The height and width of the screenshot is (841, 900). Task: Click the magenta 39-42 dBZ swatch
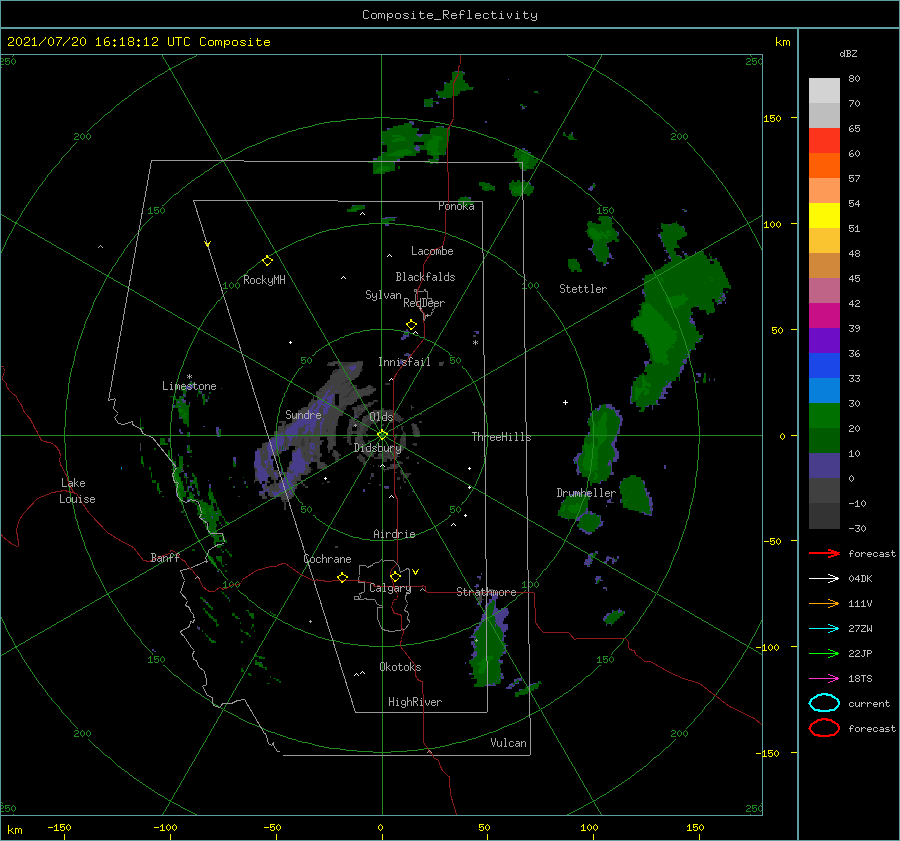824,316
